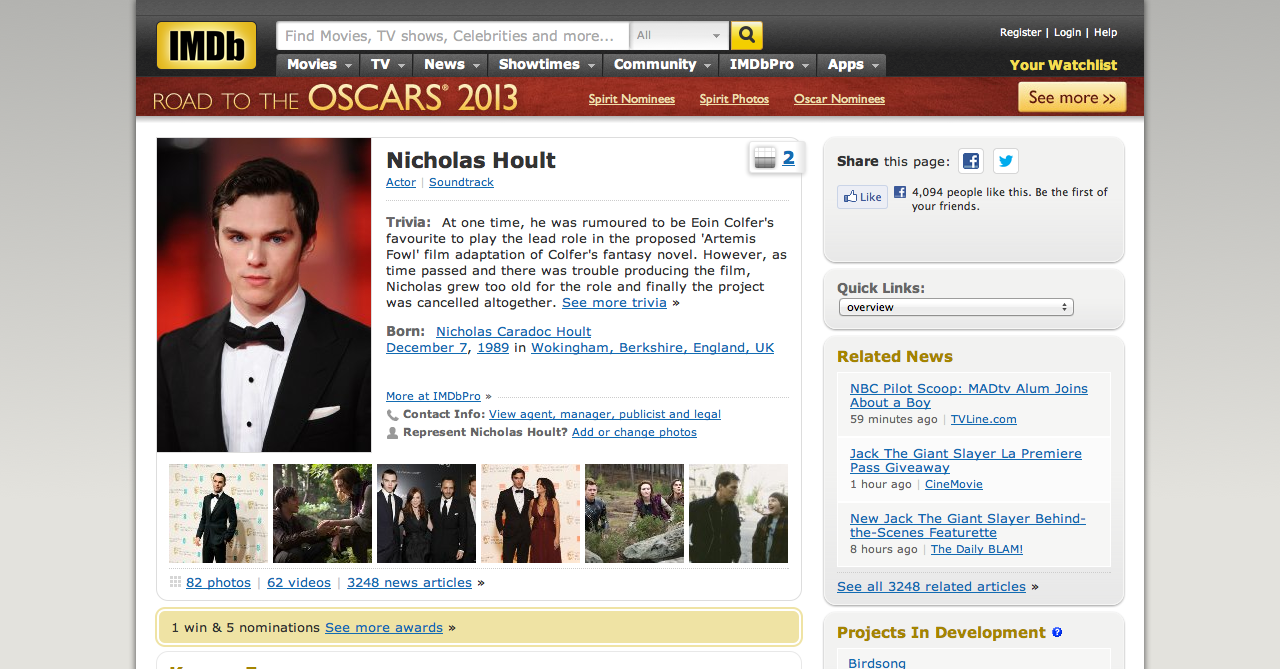Viewport: 1280px width, 669px height.
Task: Open the Help link
Action: click(1105, 33)
